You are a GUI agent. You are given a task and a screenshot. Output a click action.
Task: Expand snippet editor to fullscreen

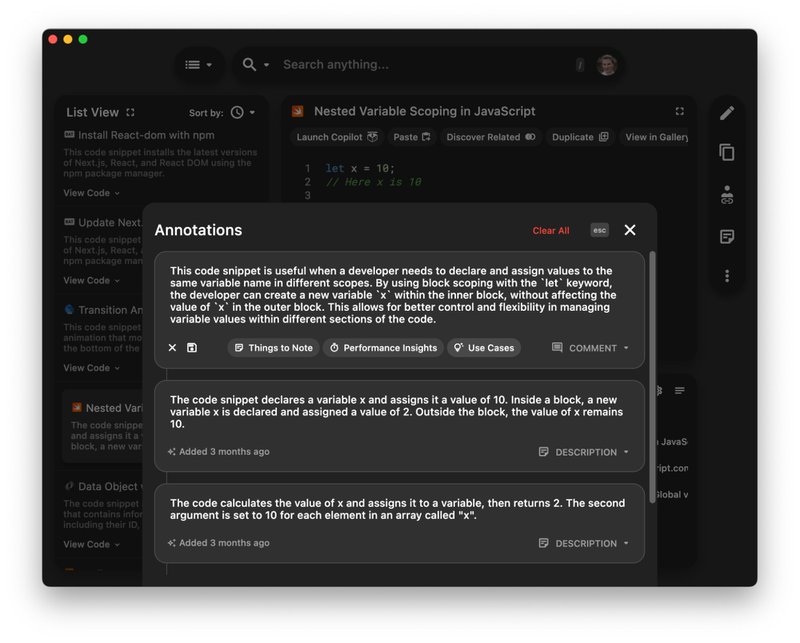pos(679,111)
